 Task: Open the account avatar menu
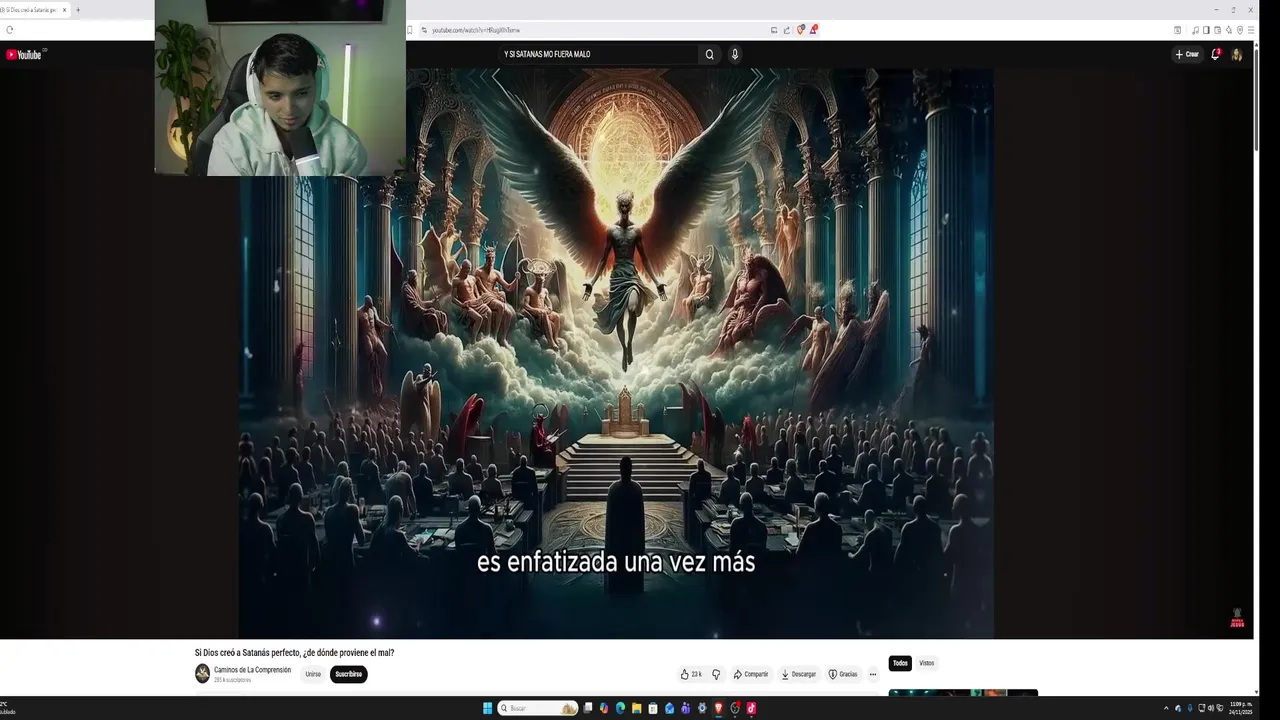pos(1237,54)
